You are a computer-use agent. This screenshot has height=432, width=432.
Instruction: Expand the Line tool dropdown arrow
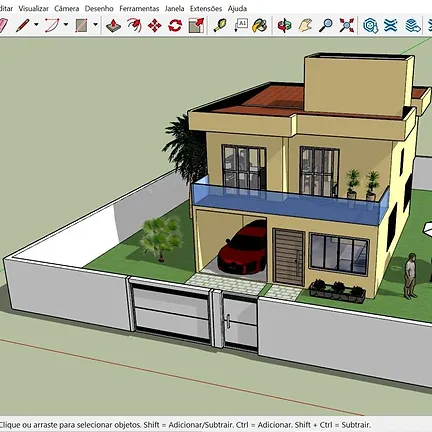[x=36, y=24]
